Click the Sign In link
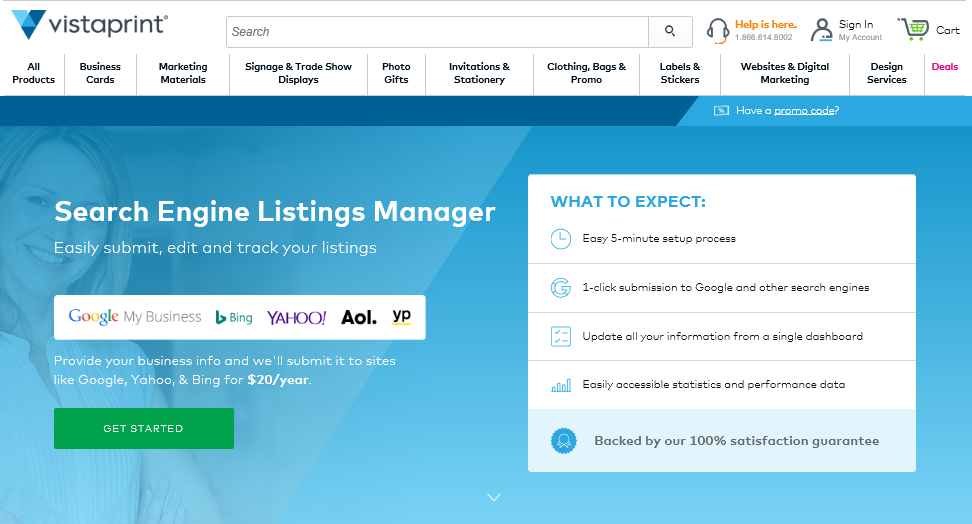Viewport: 972px width, 524px height. pos(856,24)
